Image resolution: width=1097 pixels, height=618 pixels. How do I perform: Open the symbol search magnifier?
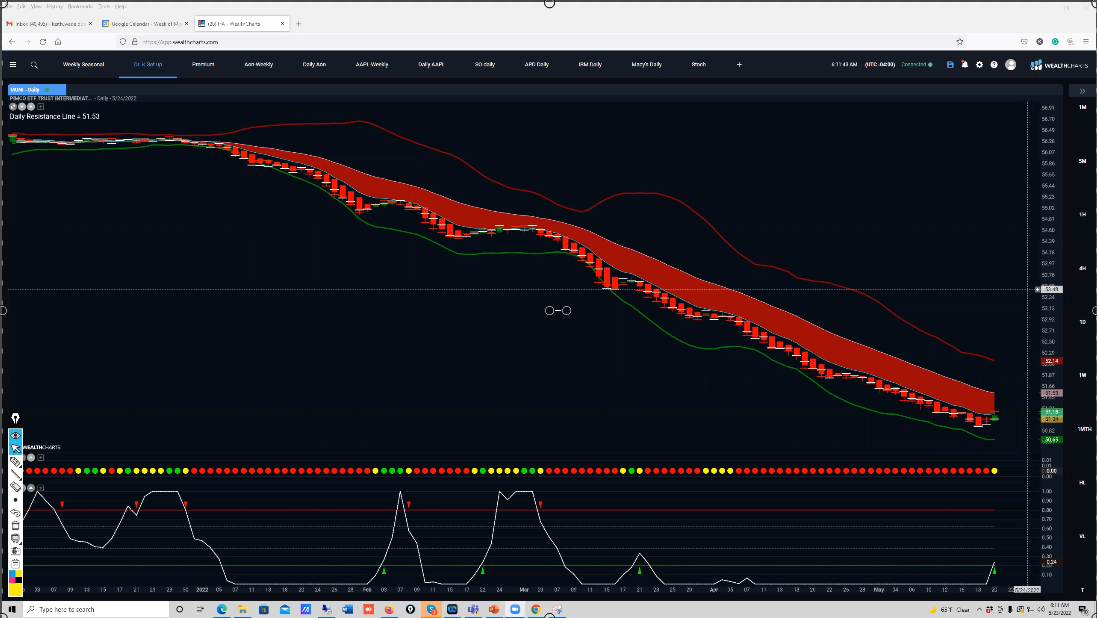pyautogui.click(x=34, y=64)
